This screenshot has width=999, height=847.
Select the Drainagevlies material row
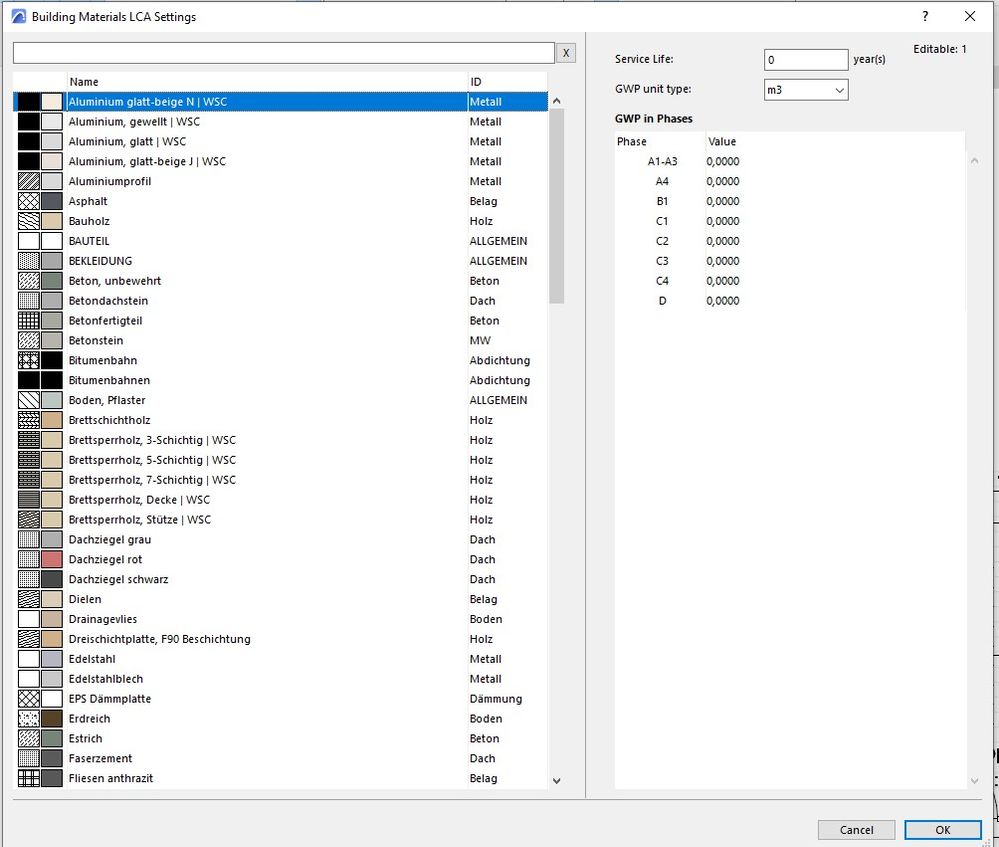coord(280,619)
